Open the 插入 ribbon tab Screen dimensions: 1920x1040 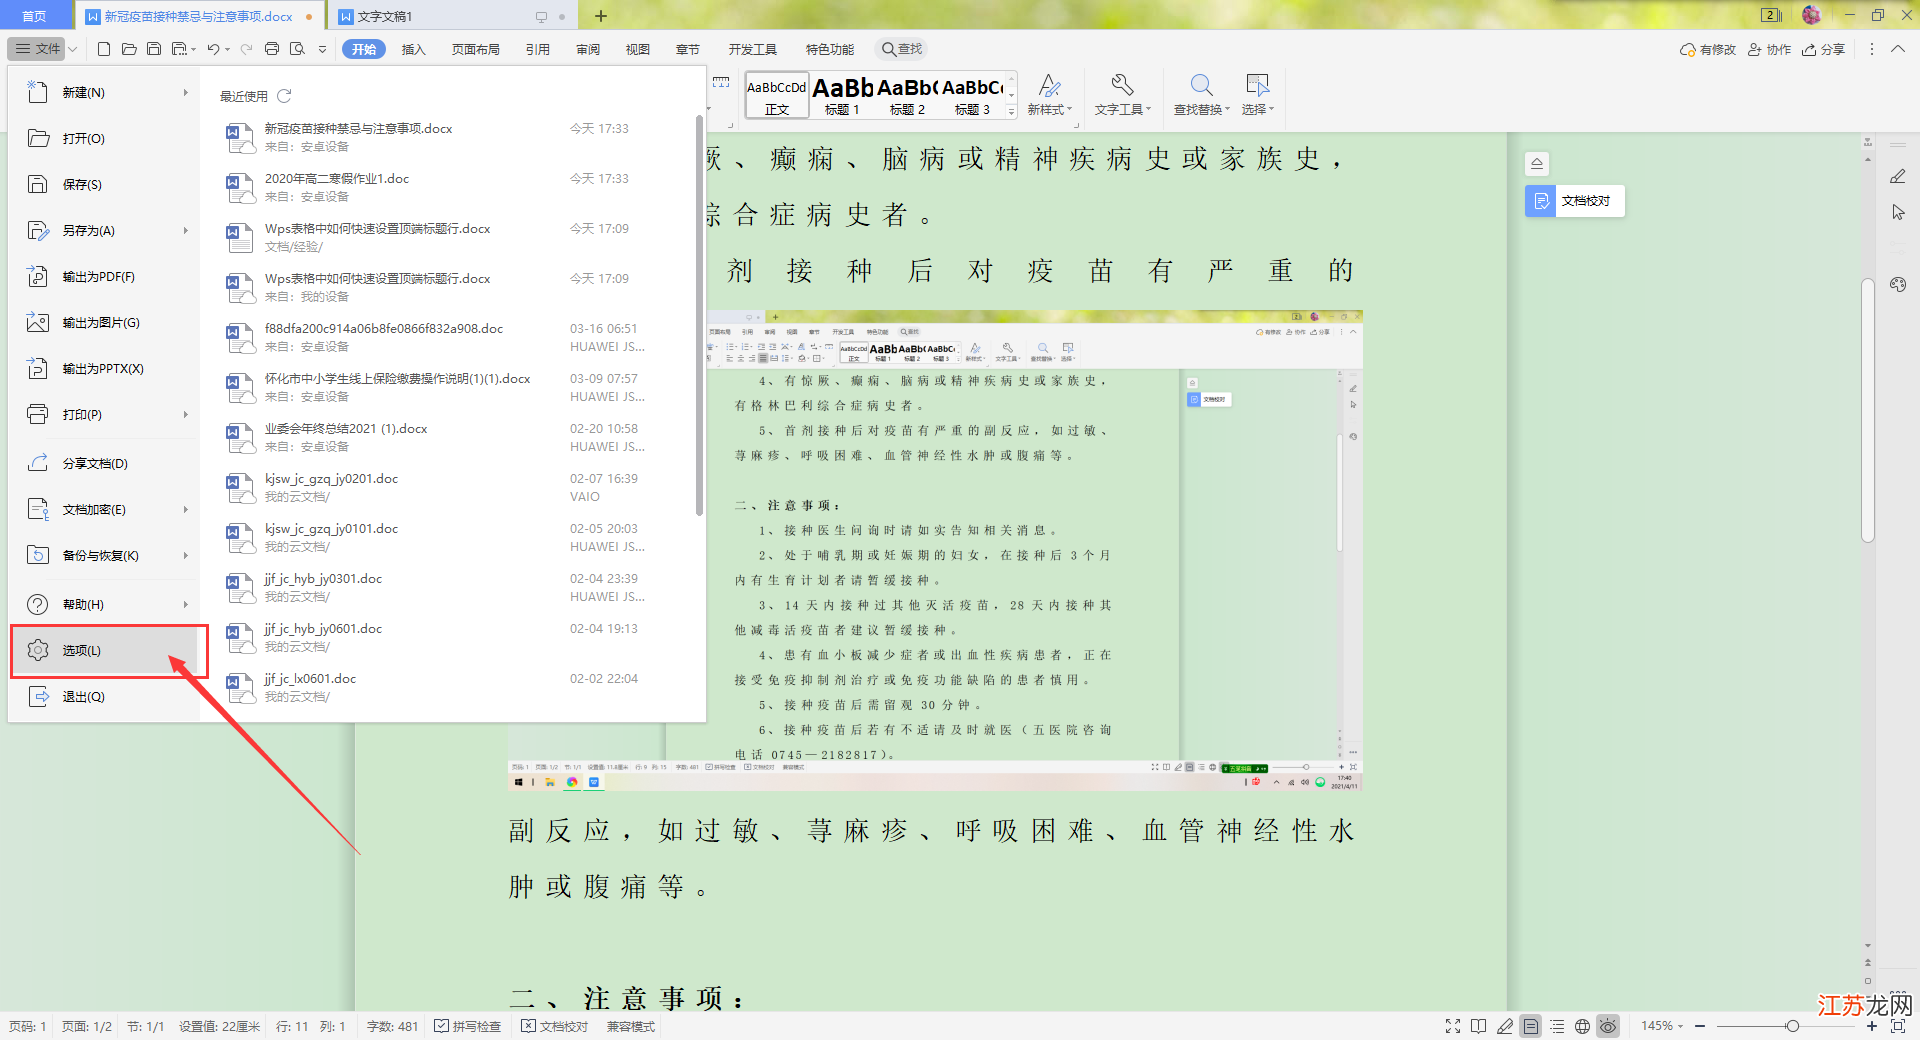413,49
